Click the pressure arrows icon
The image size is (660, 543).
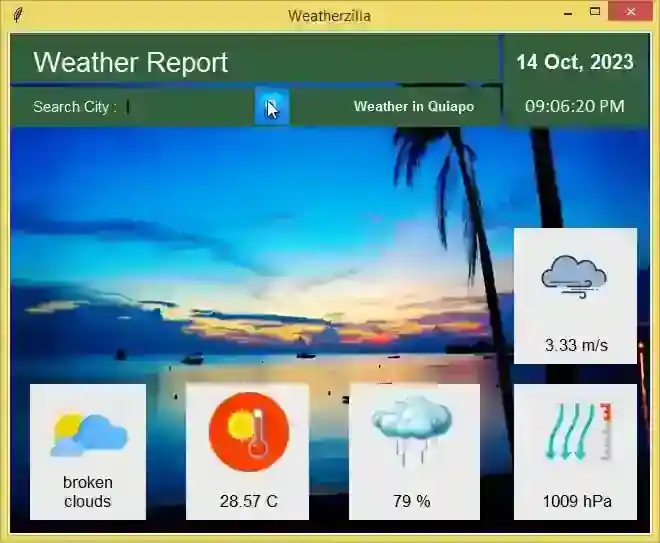(x=578, y=431)
